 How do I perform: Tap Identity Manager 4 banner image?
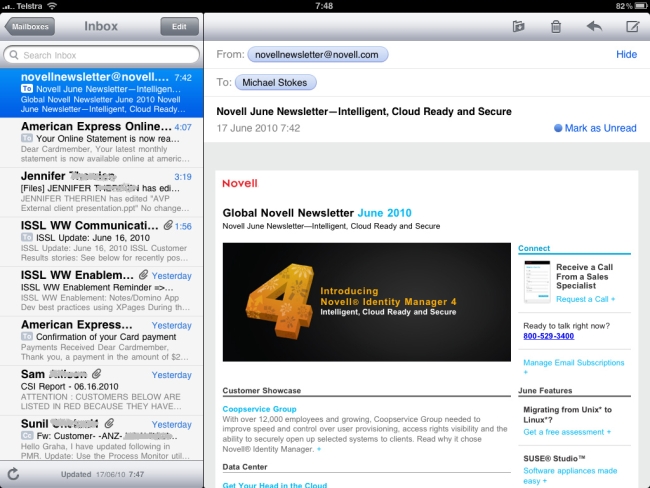pyautogui.click(x=366, y=302)
